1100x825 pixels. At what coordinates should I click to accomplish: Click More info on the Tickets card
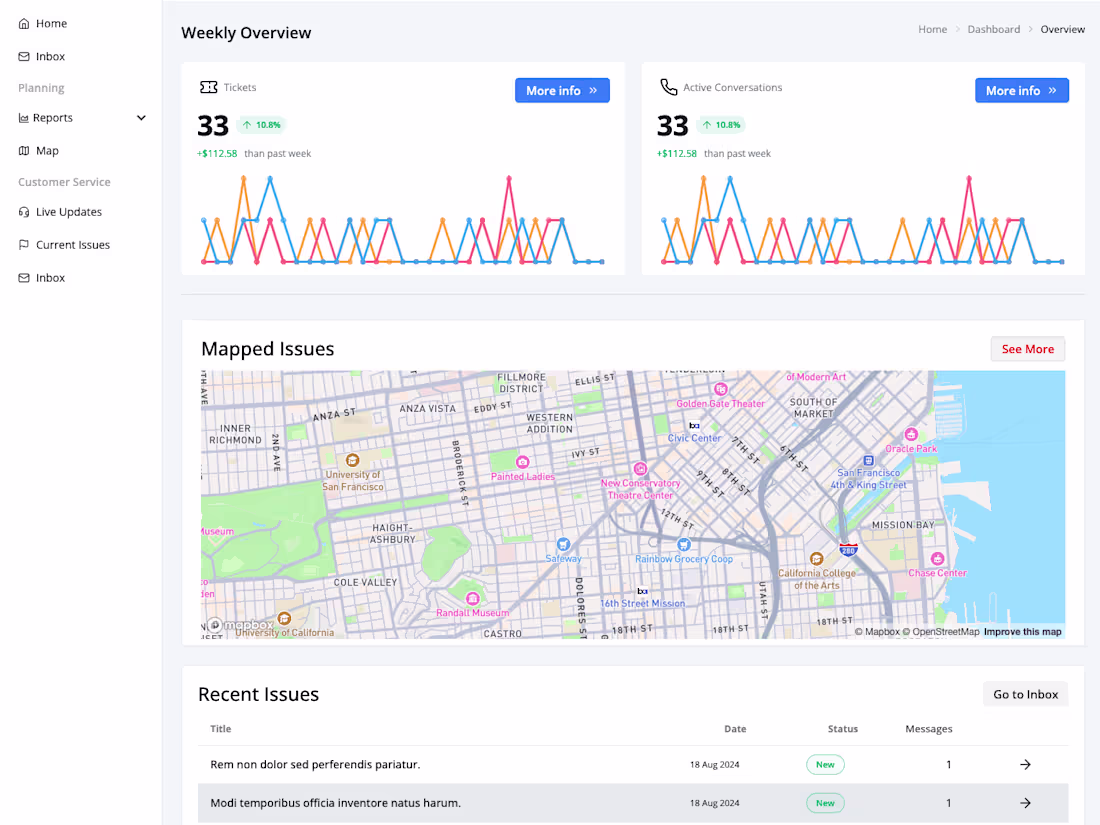point(562,90)
